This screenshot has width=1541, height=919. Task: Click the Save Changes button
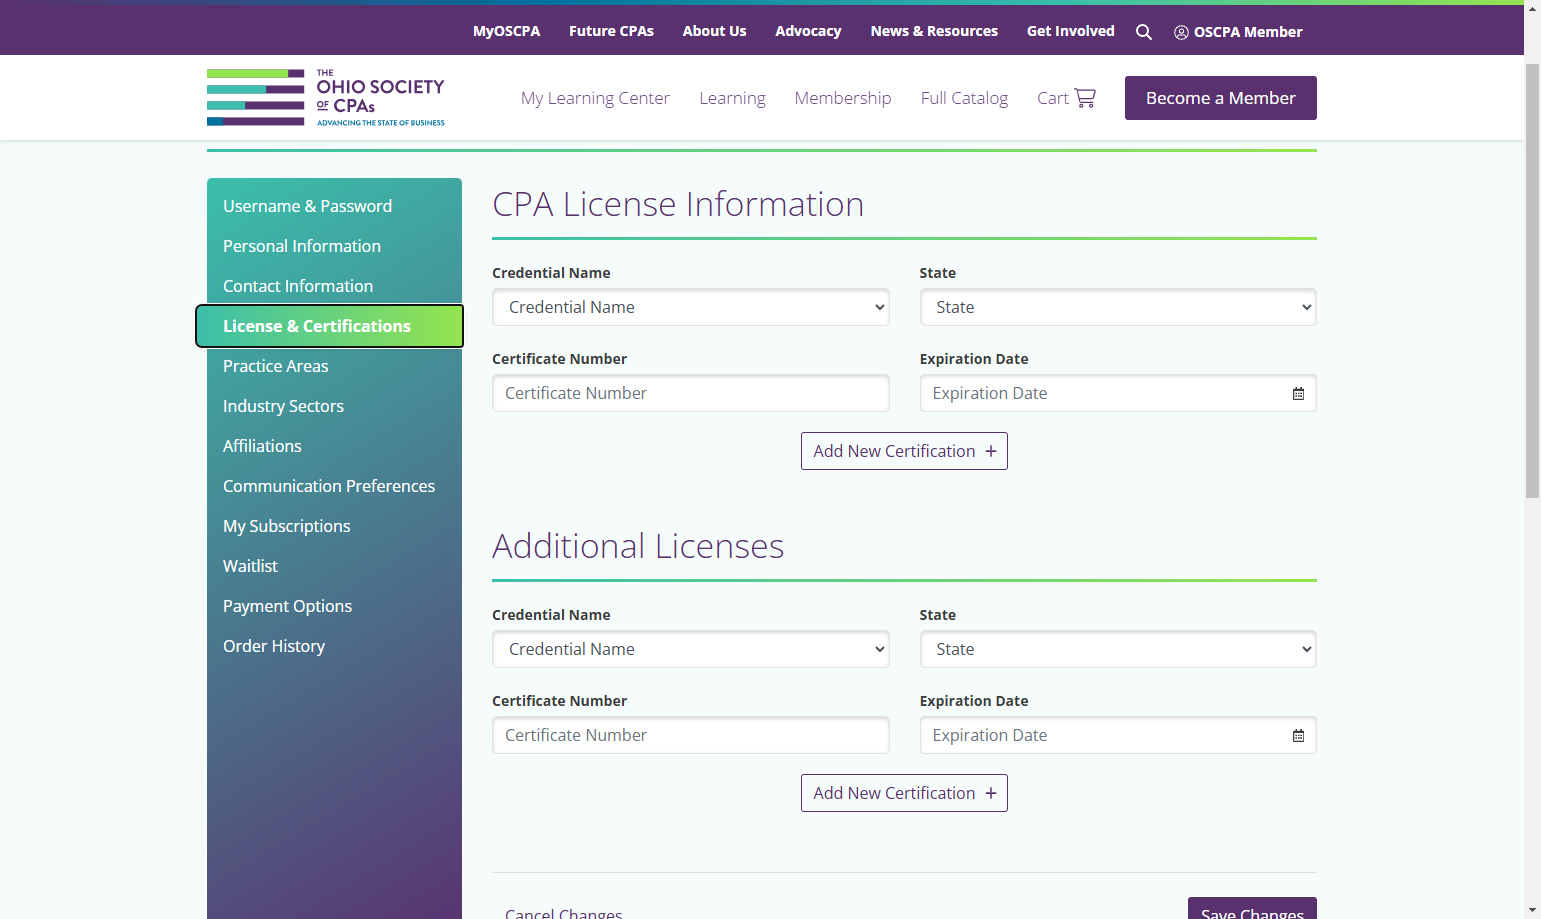click(x=1252, y=909)
